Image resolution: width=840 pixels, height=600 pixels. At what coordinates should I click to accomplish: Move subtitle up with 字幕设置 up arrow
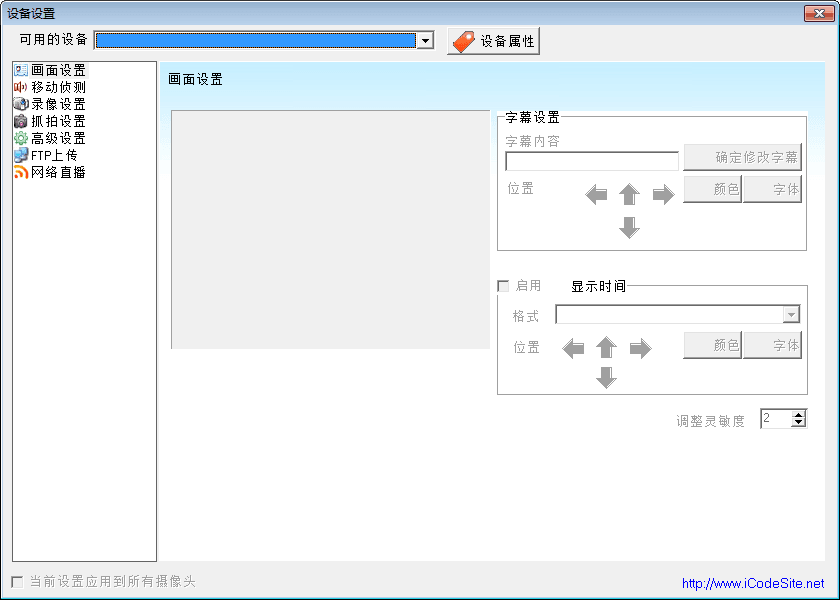tap(629, 194)
